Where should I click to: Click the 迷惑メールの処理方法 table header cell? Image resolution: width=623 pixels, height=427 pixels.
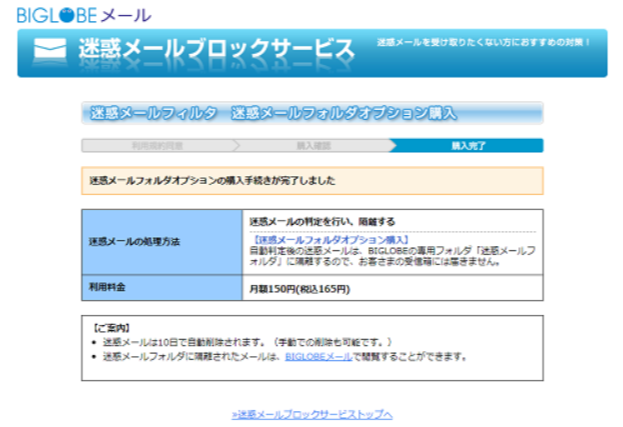(162, 242)
